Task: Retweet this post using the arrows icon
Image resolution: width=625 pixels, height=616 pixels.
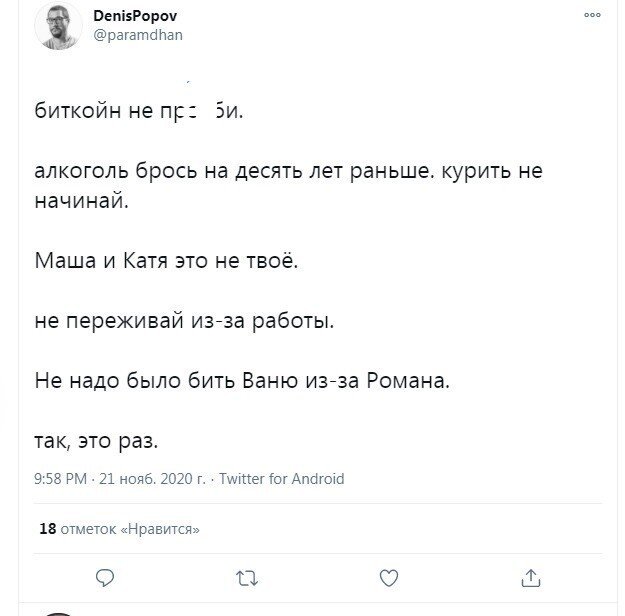Action: click(x=245, y=577)
